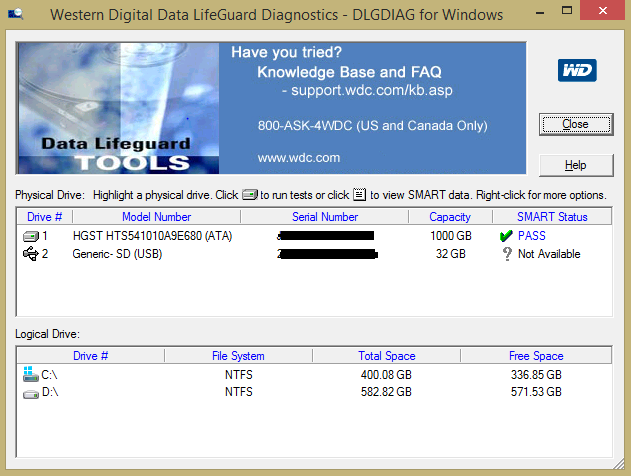Click the File System column header
Screen dimensions: 631x476
[238, 356]
